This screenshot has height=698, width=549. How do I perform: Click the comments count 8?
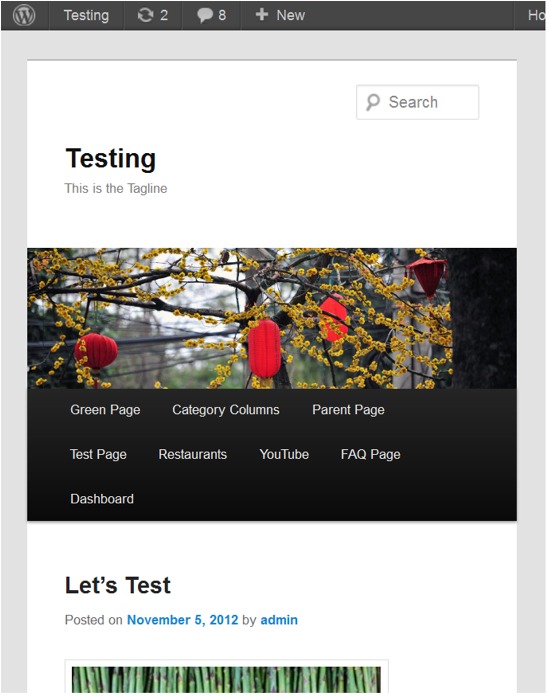click(222, 16)
